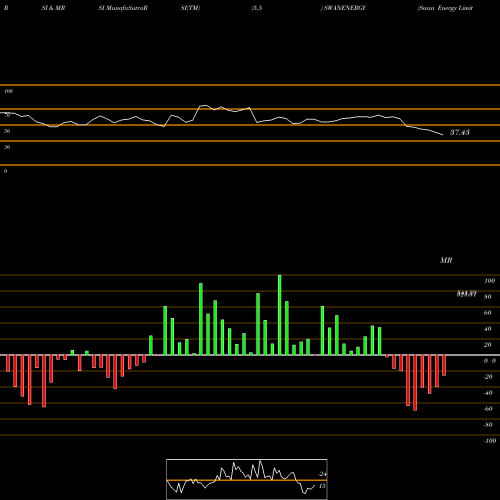The width and height of the screenshot is (500, 500).
Task: Click the '(5,5' parameter text in header
Action: (257, 8)
